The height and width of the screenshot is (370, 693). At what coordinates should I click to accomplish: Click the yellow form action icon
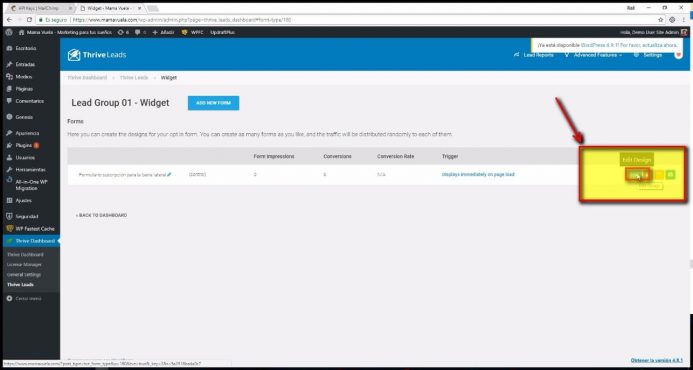coord(659,175)
